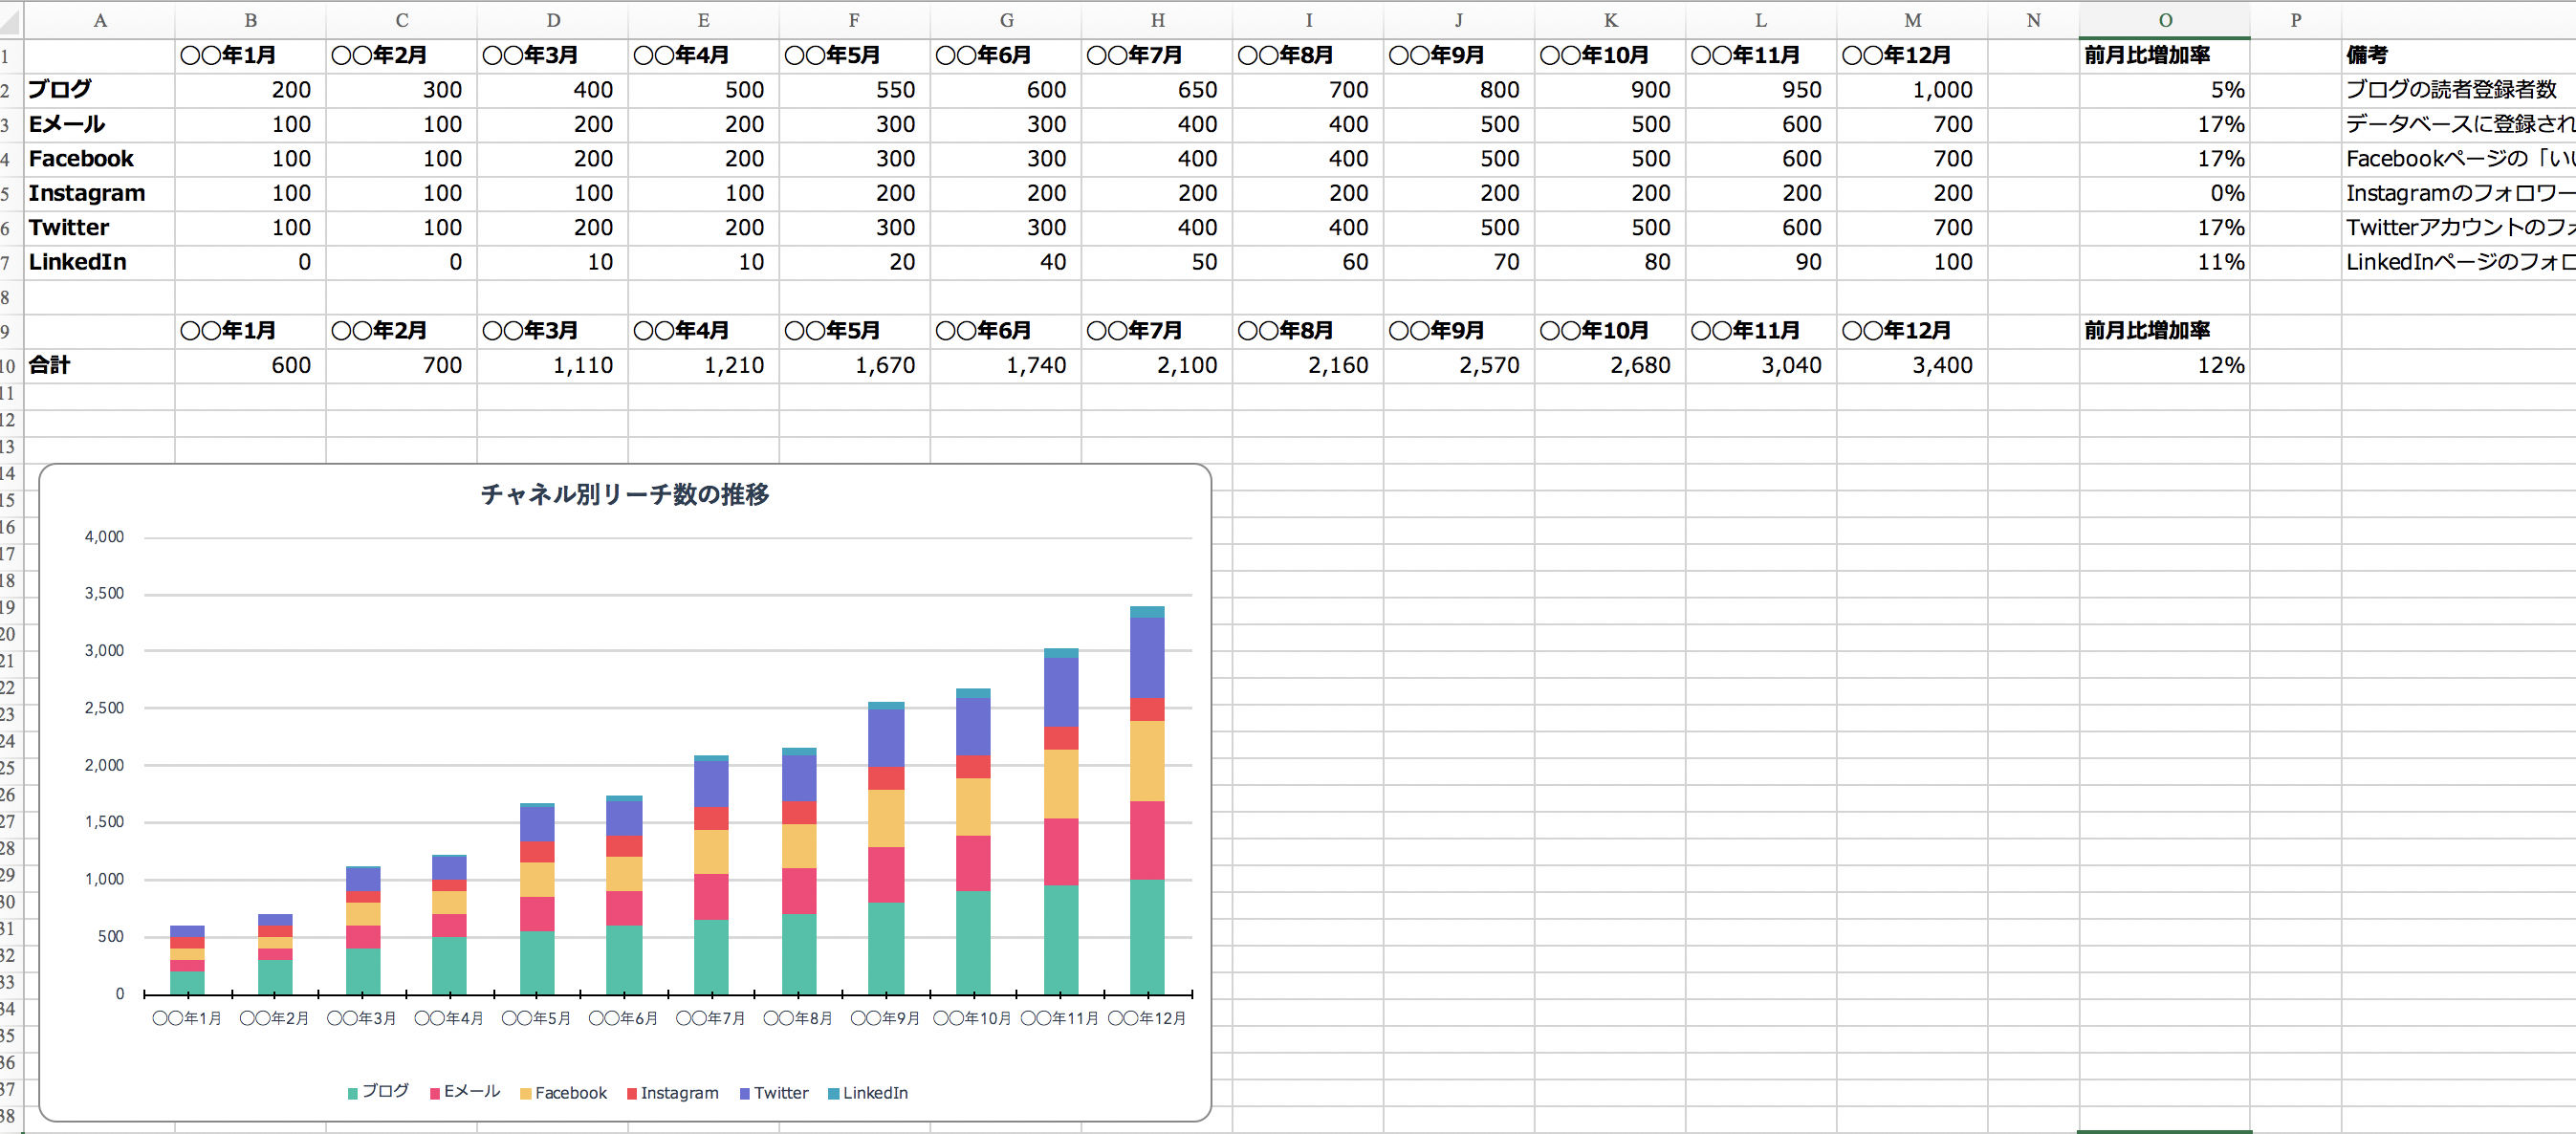The height and width of the screenshot is (1134, 2576).
Task: Select the Twitter row label cell
Action: pos(99,228)
